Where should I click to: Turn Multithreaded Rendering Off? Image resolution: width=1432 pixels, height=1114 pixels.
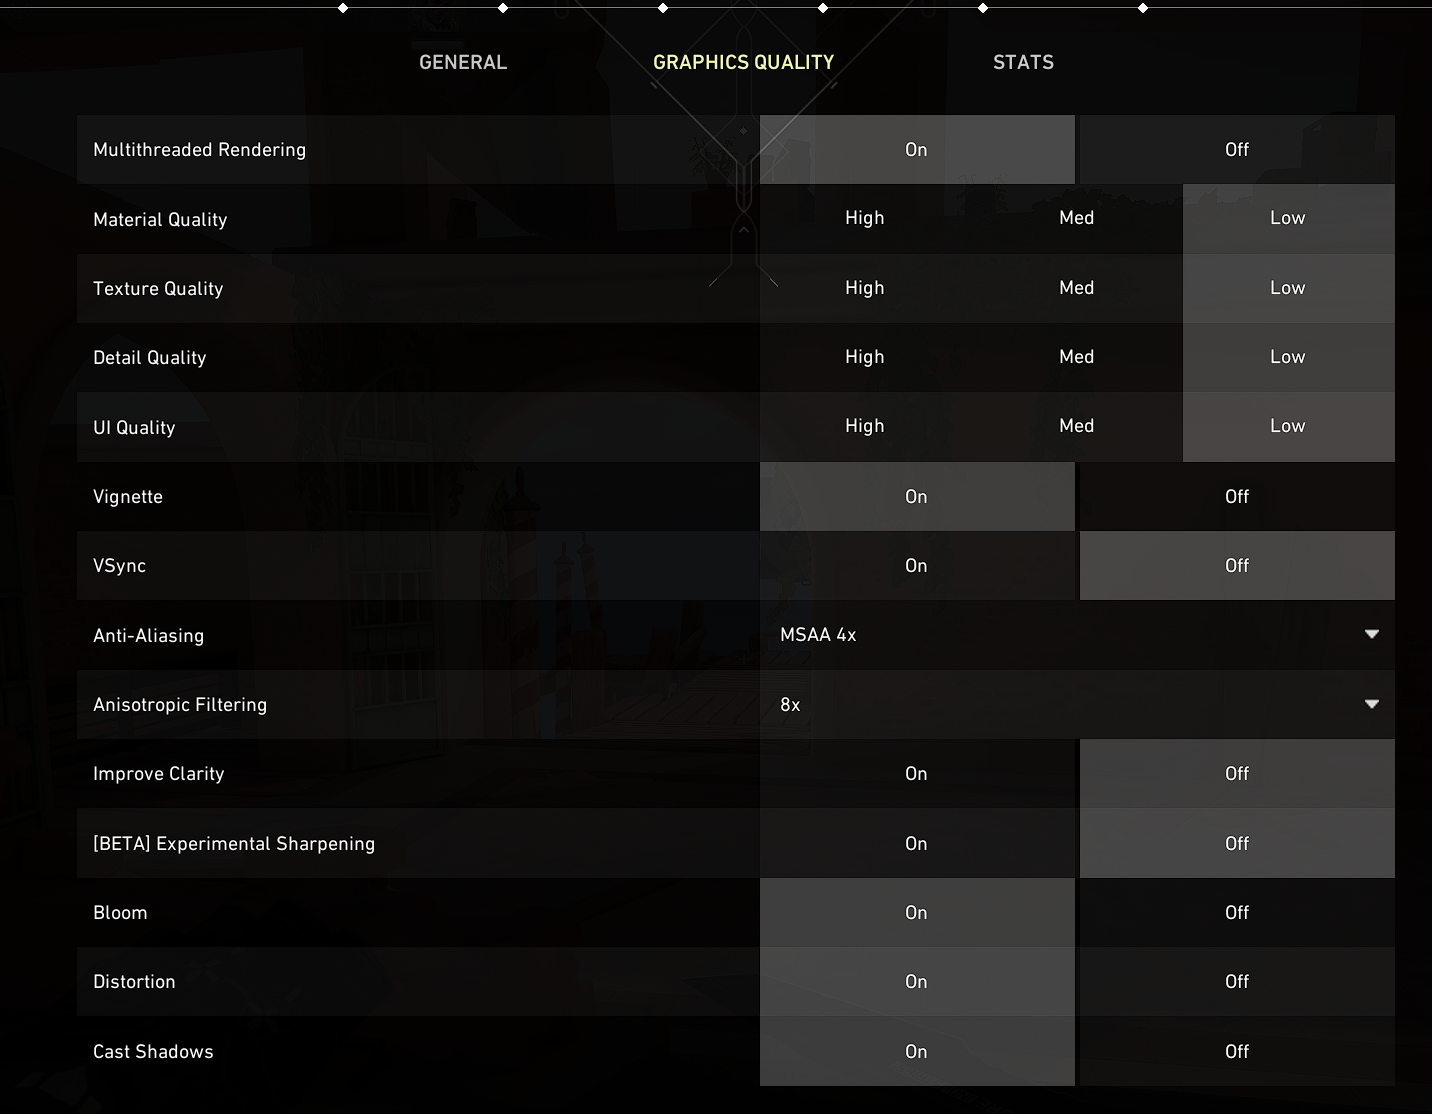(x=1237, y=149)
